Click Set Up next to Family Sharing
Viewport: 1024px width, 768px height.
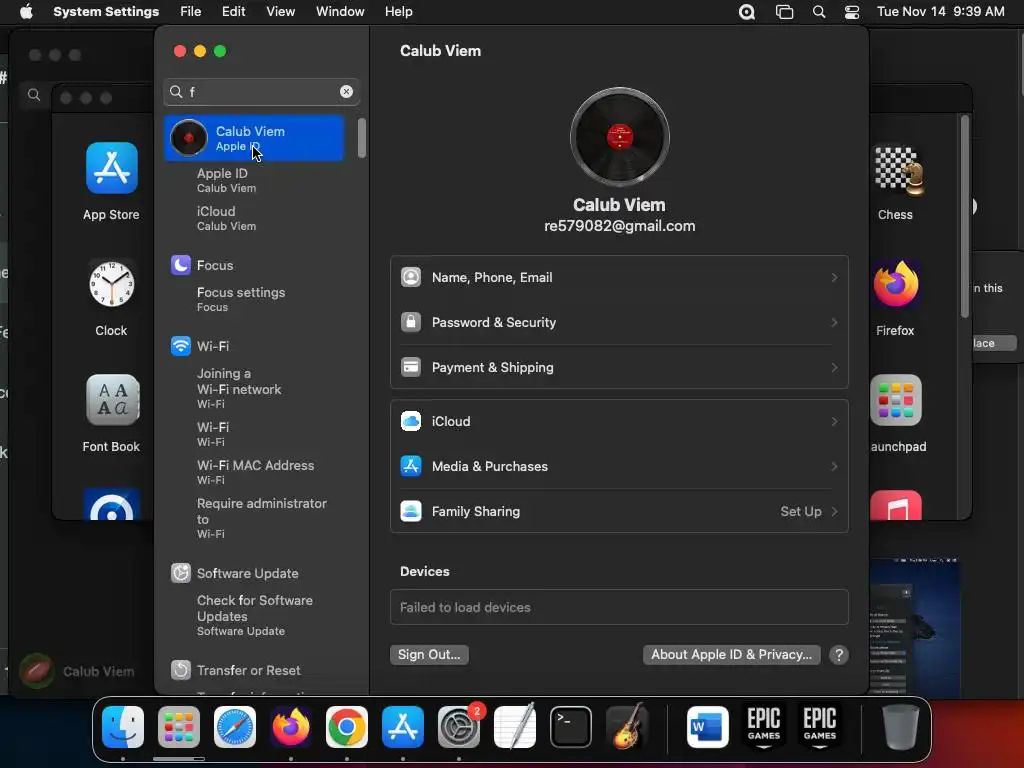click(x=801, y=511)
